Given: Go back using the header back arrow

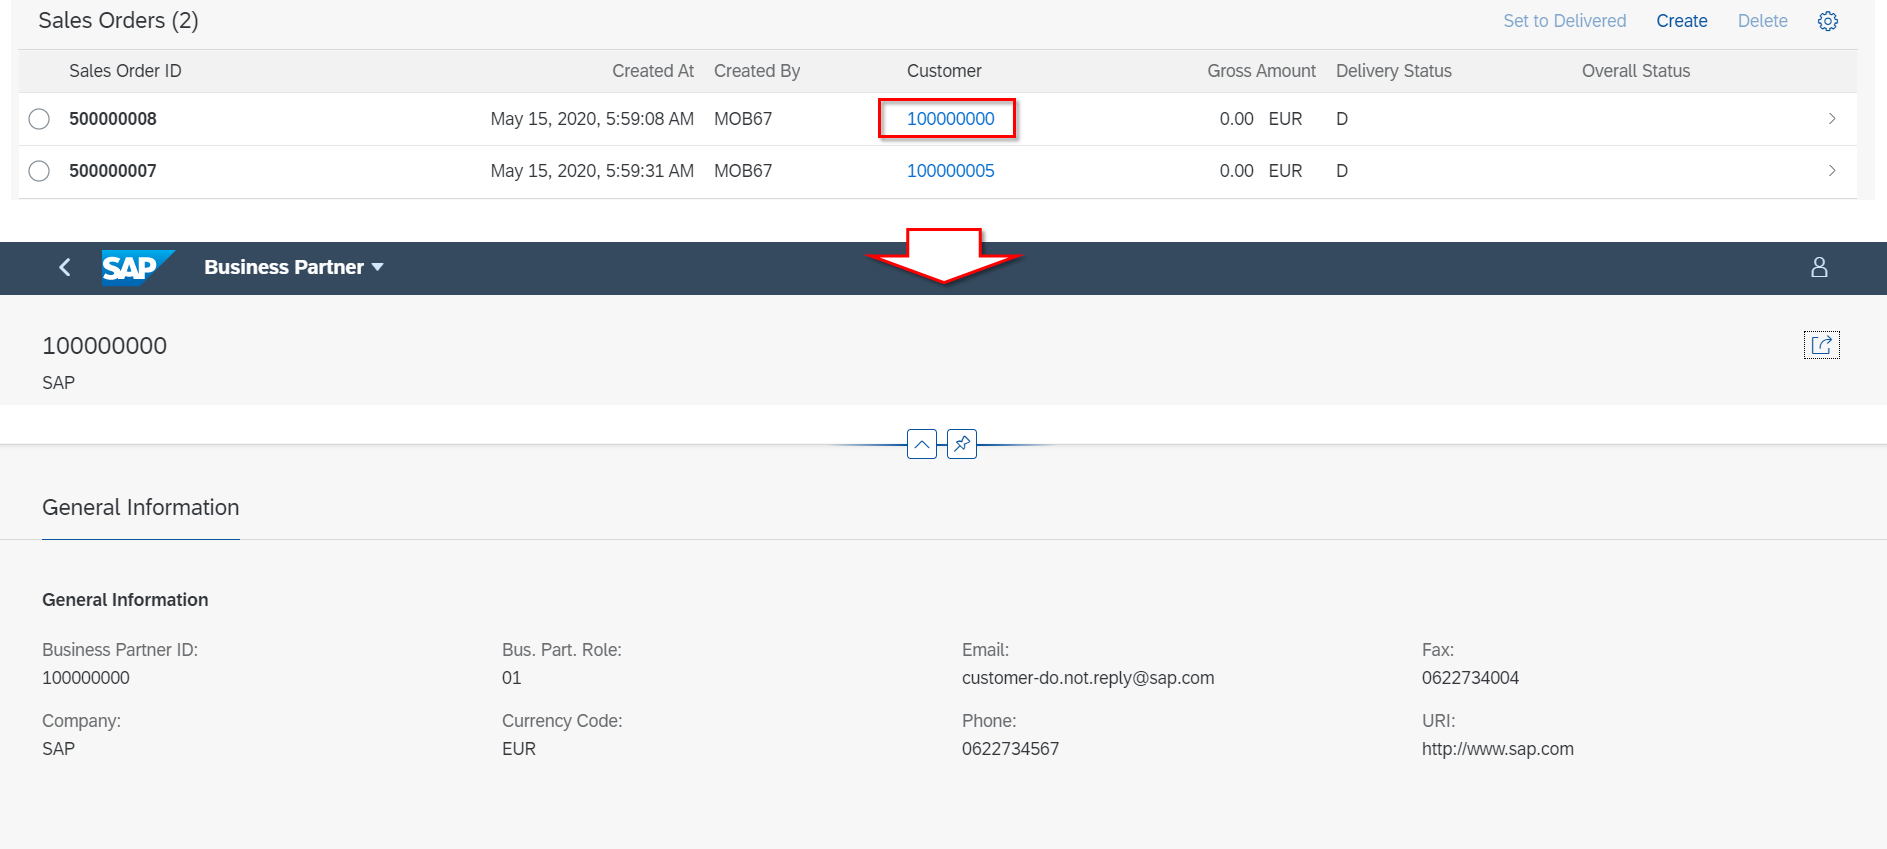Looking at the screenshot, I should [65, 267].
